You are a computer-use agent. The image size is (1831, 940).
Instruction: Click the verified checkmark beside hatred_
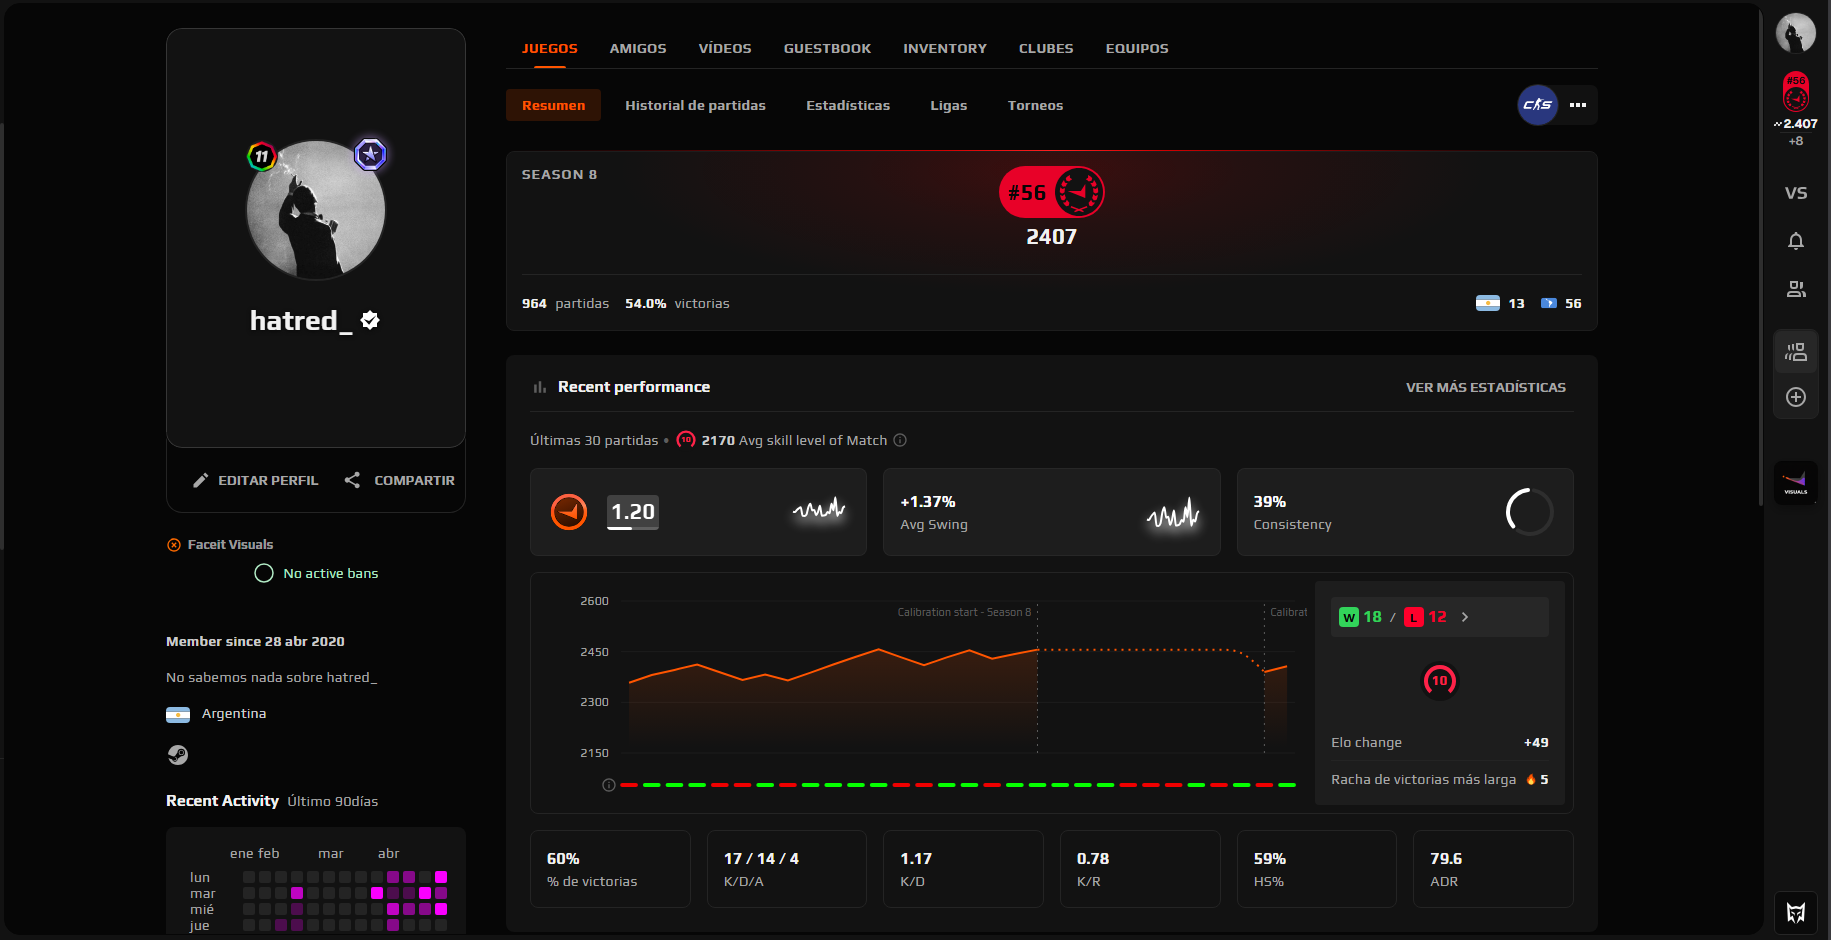370,320
